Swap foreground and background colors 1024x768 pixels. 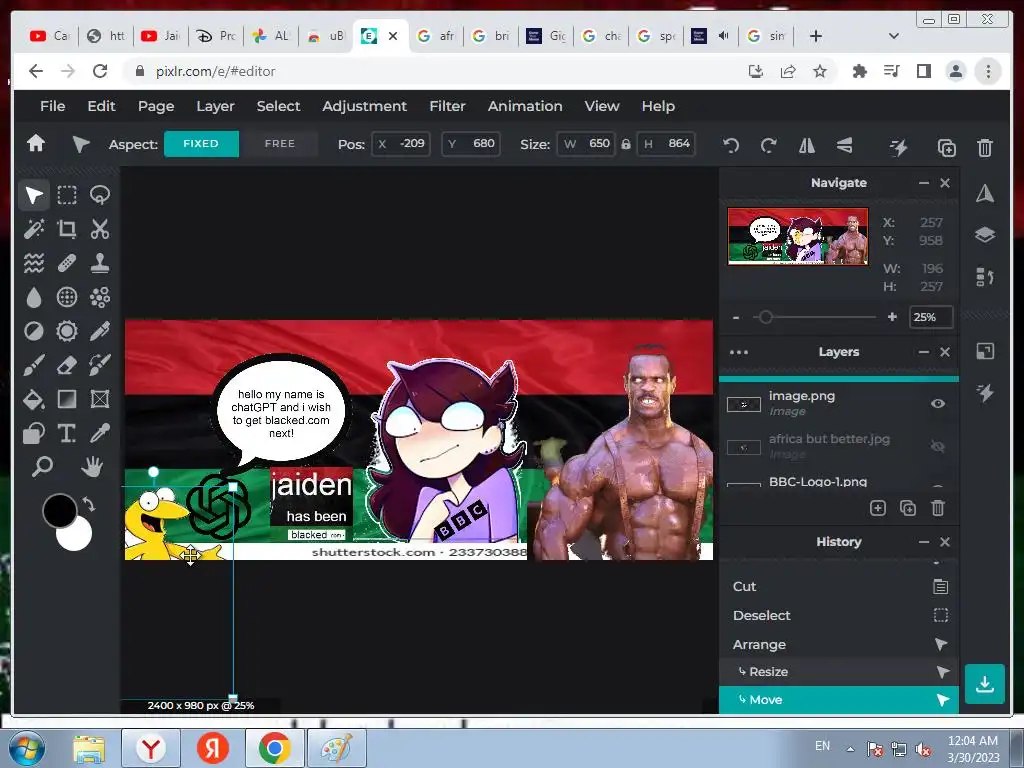[x=88, y=504]
